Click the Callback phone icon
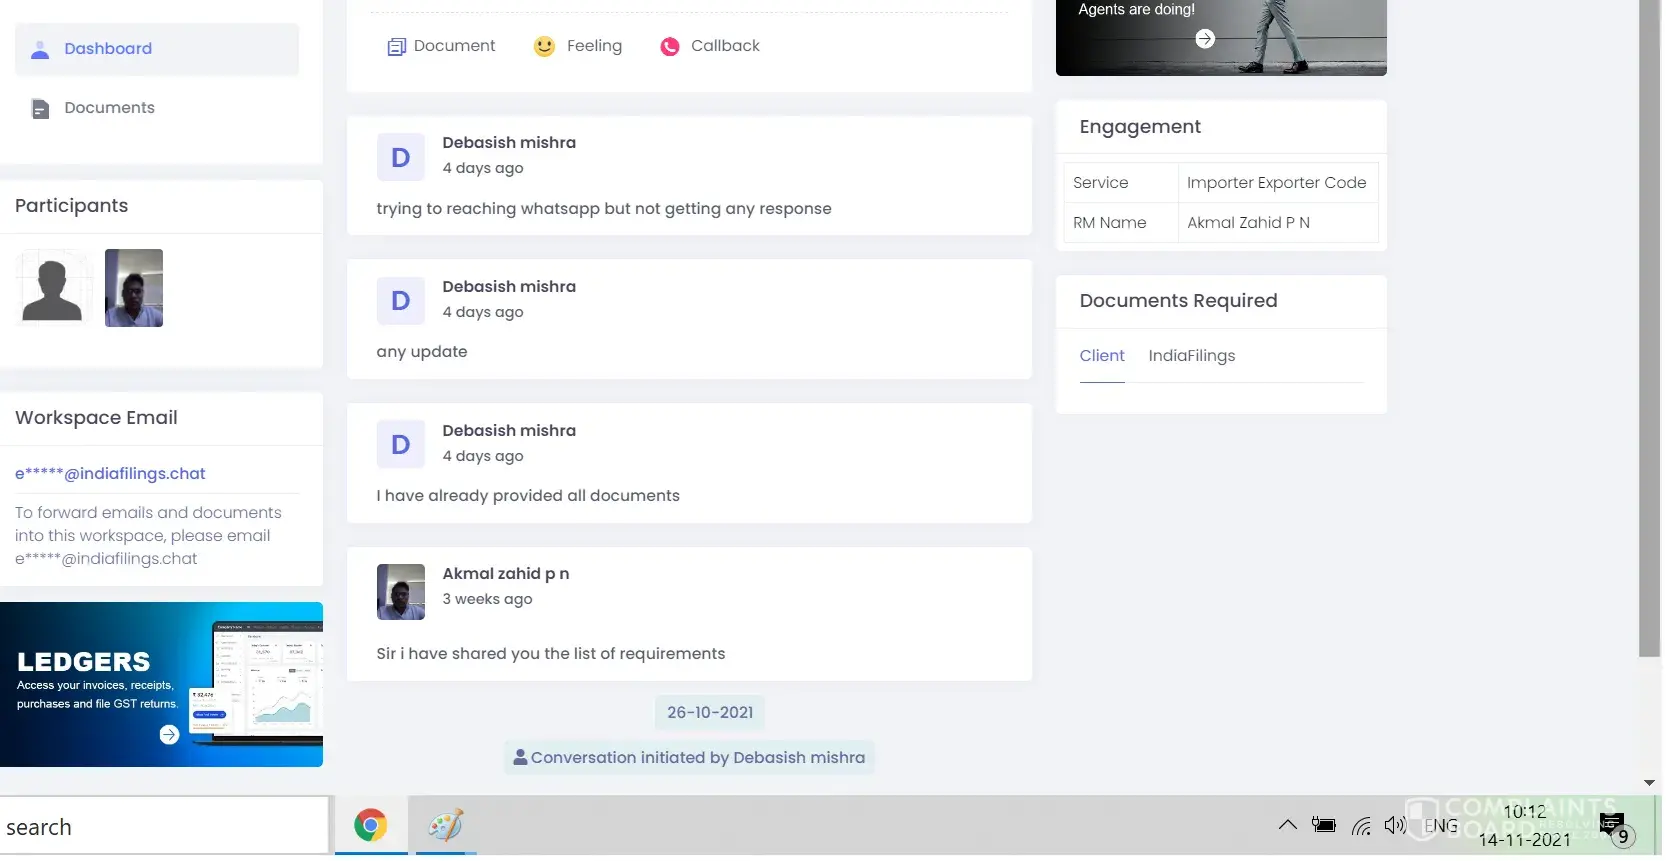Image resolution: width=1666 pixels, height=861 pixels. click(670, 47)
